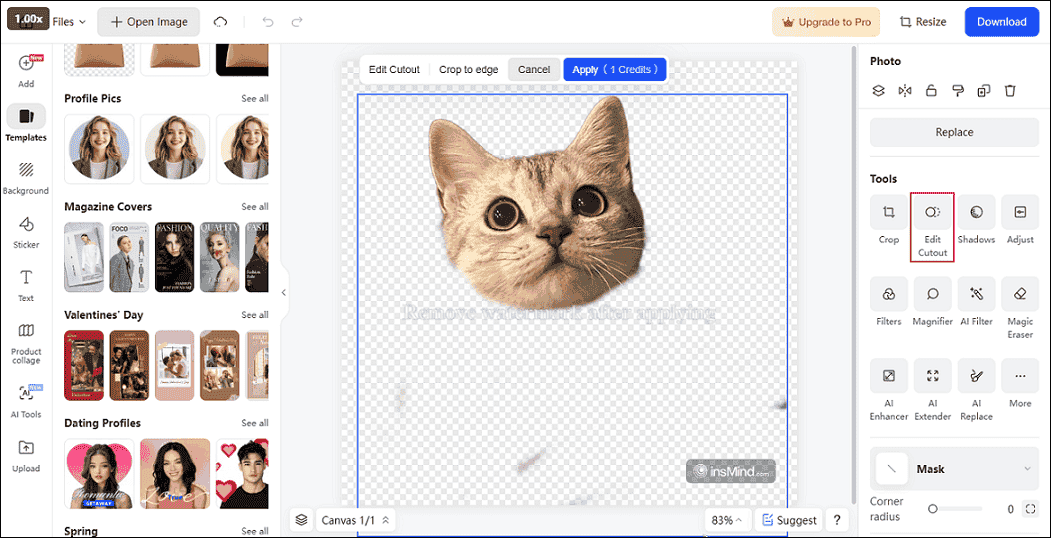The image size is (1051, 538).
Task: Collapse the left templates panel
Action: point(284,293)
